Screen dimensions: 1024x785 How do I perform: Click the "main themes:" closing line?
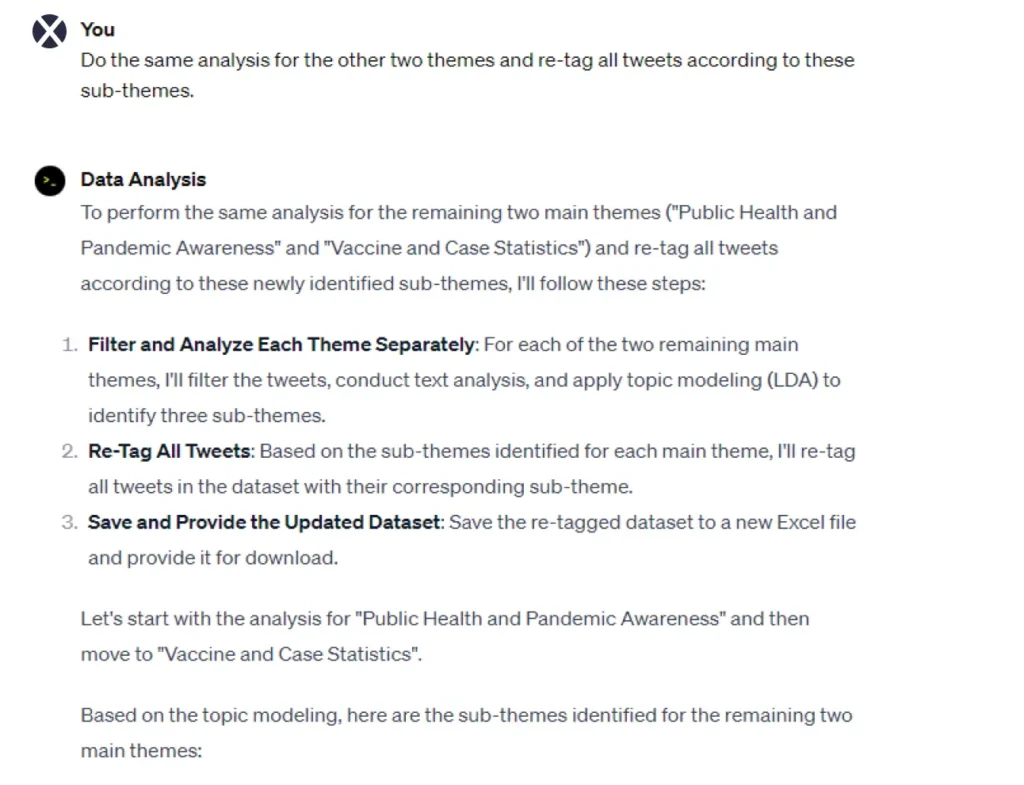tap(141, 751)
